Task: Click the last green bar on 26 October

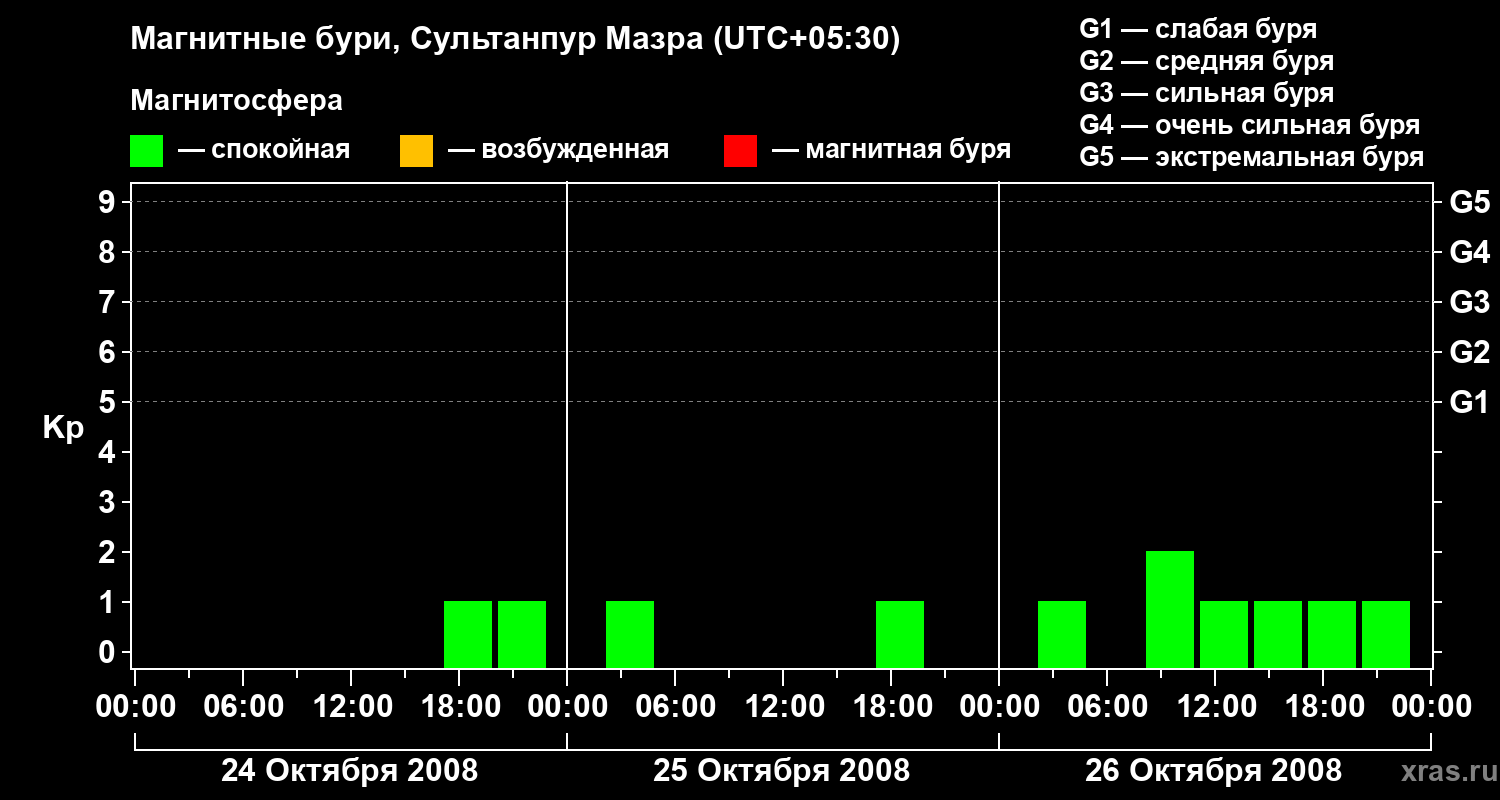Action: [1385, 634]
